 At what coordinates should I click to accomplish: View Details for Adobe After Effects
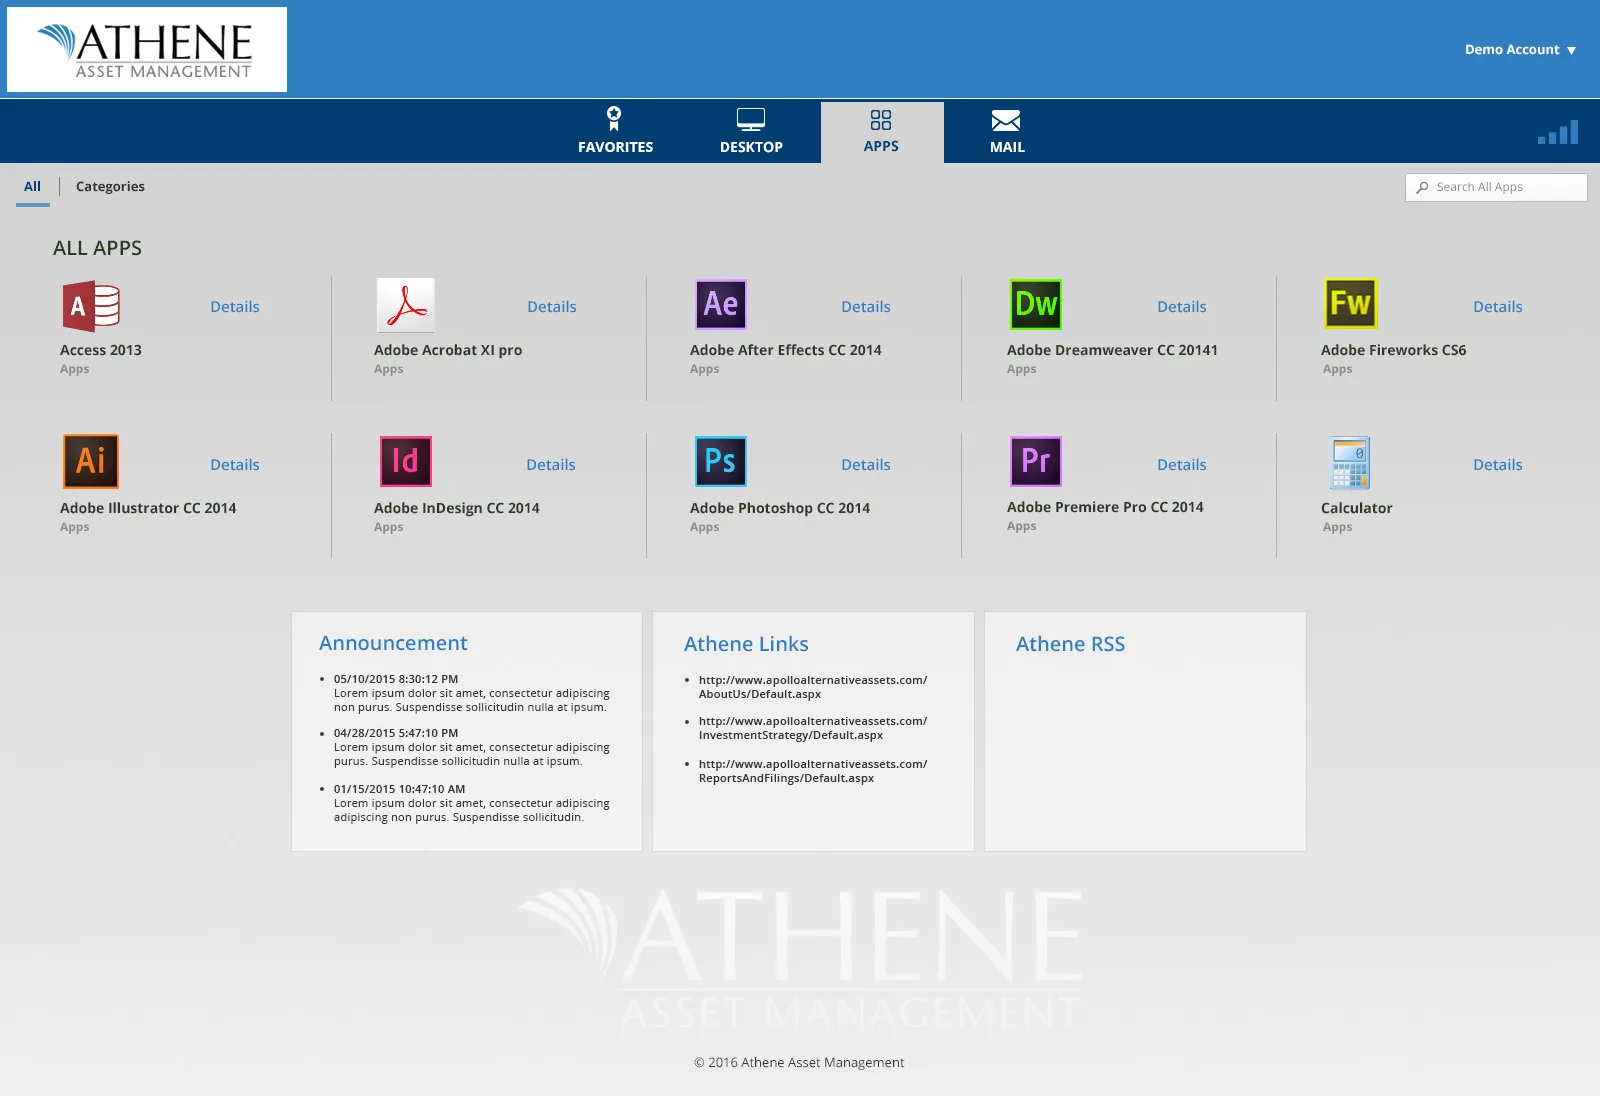pos(866,307)
